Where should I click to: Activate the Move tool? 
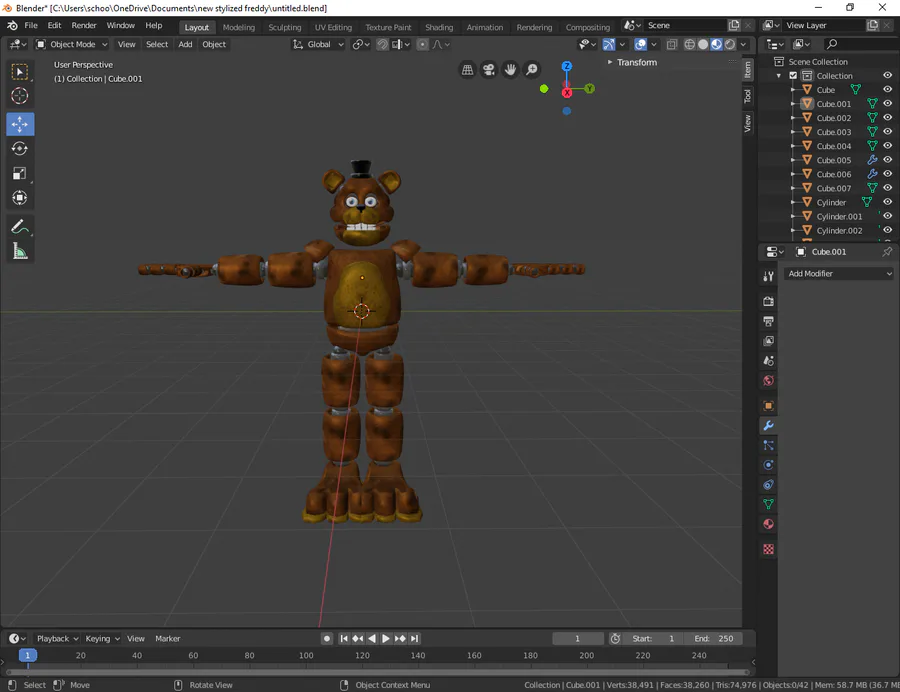(20, 124)
